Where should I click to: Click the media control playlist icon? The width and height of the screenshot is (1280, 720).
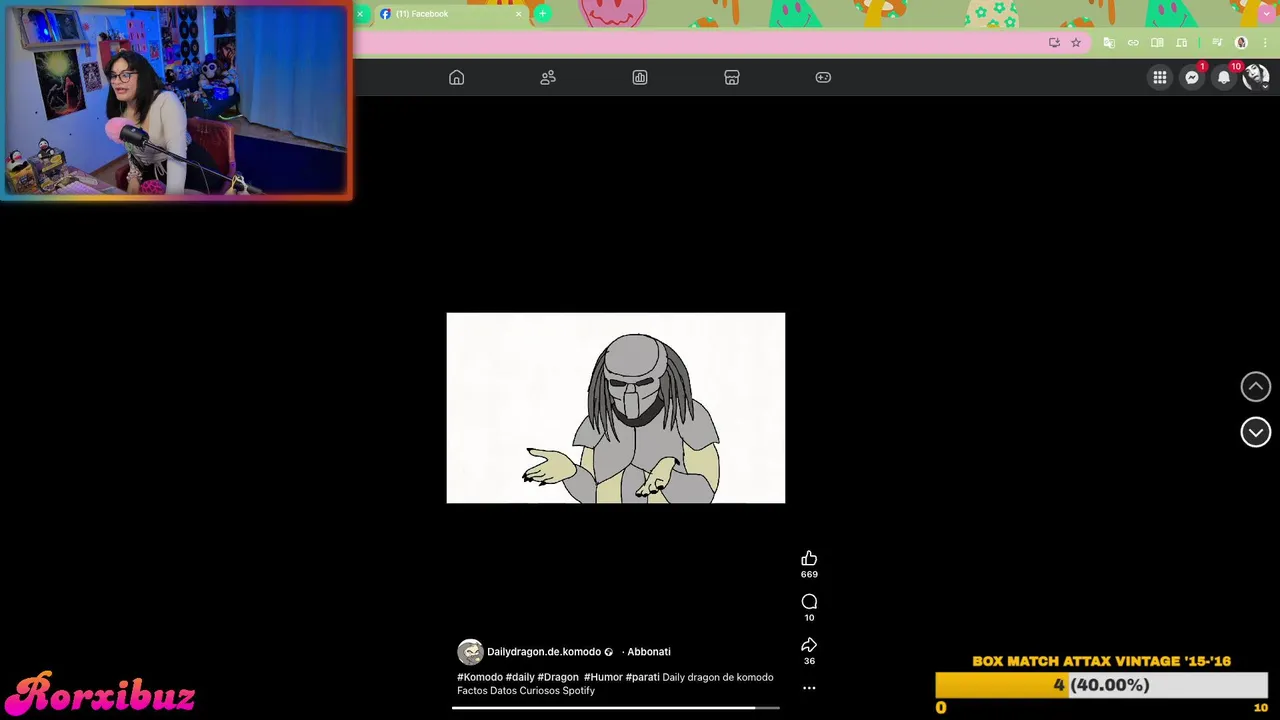[1217, 43]
